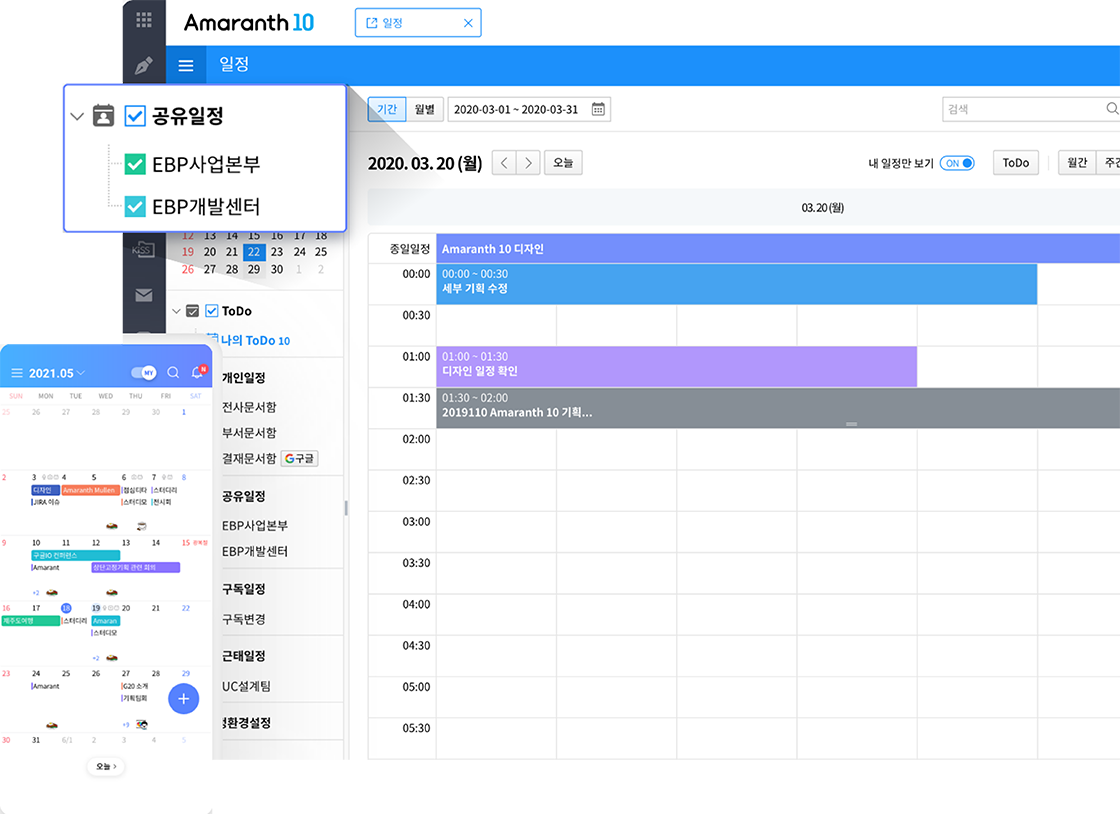Image resolution: width=1120 pixels, height=814 pixels.
Task: Open the 2019110 Amaranth 10 기획 event
Action: (x=778, y=408)
